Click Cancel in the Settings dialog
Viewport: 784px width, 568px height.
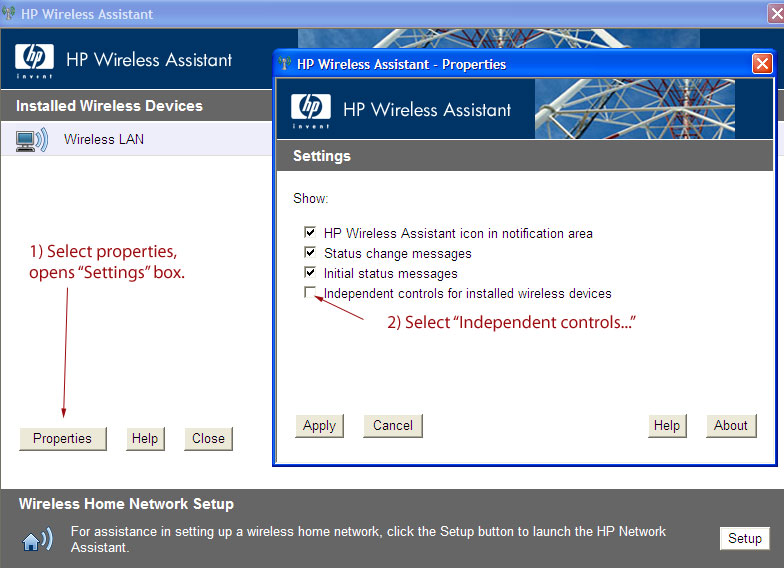coord(393,426)
